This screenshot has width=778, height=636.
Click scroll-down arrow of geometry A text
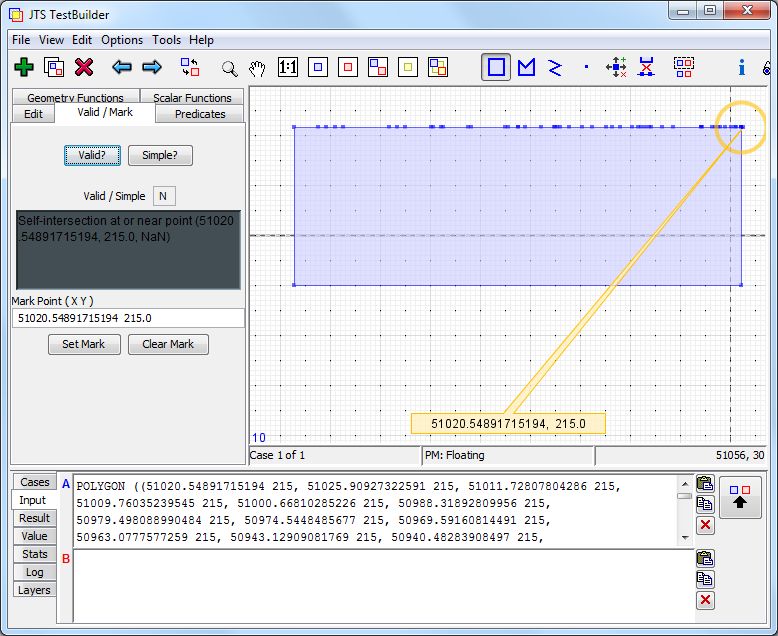coord(685,537)
